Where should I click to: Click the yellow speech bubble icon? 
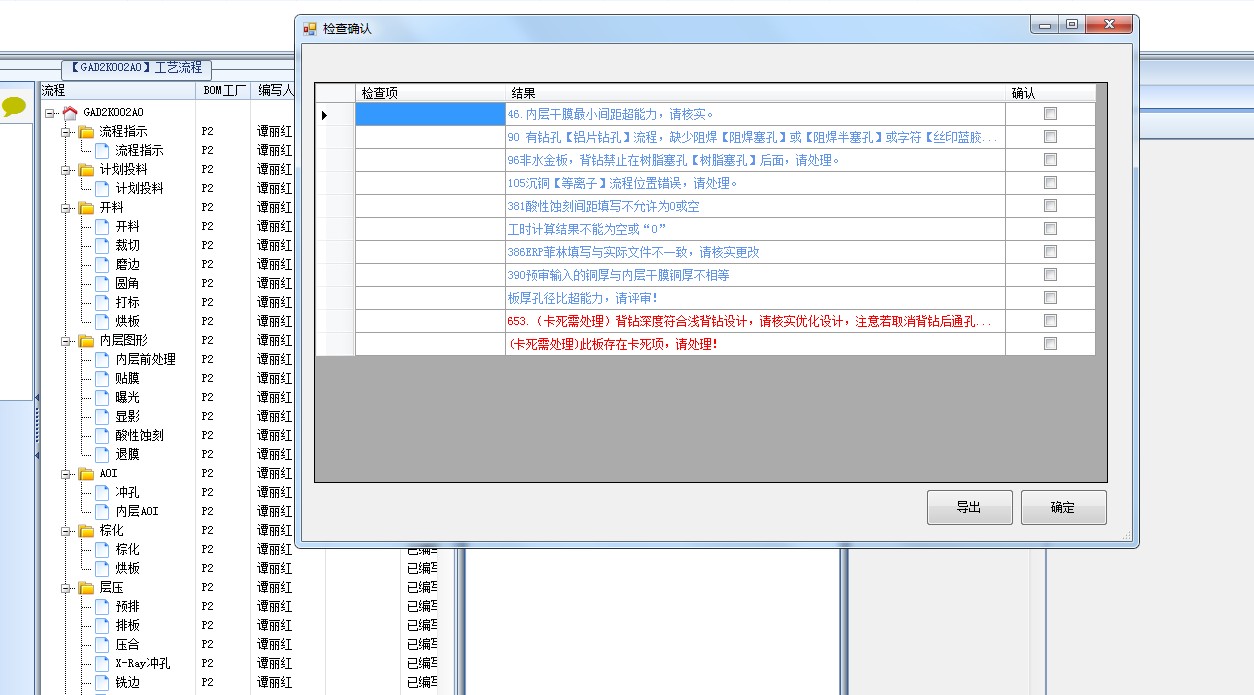point(14,106)
